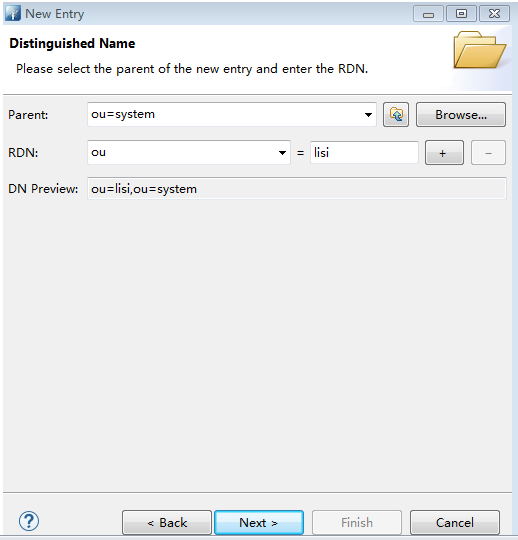Screen dimensions: 518x540
Task: Click the Distinguished Name heading text
Action: (x=72, y=43)
